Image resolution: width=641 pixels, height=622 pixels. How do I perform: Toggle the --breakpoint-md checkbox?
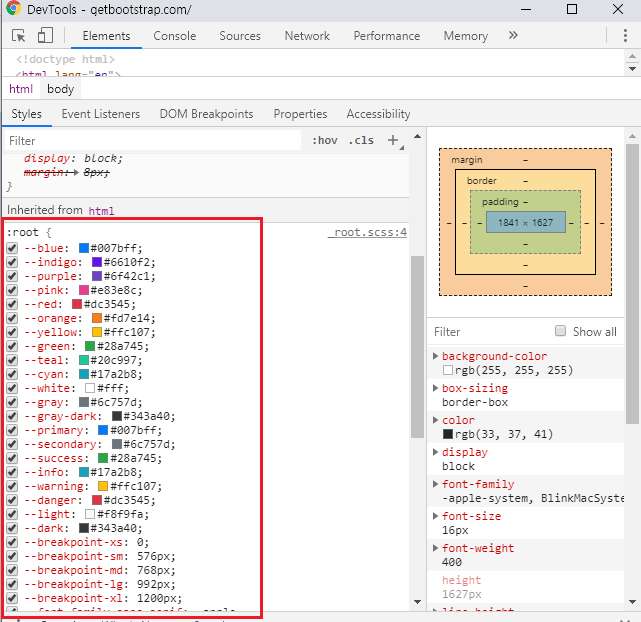coord(12,570)
